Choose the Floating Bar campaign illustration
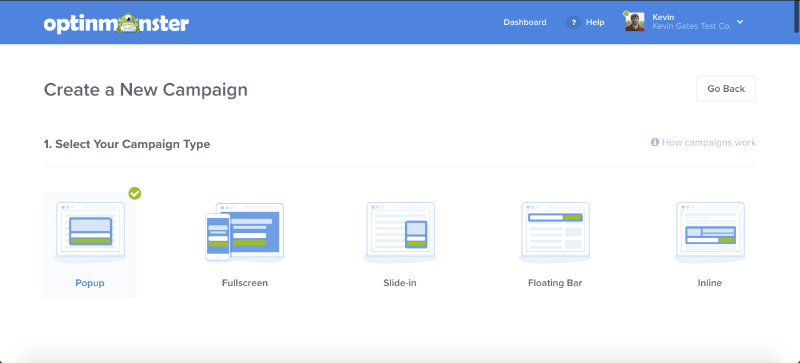This screenshot has height=363, width=800. click(555, 232)
